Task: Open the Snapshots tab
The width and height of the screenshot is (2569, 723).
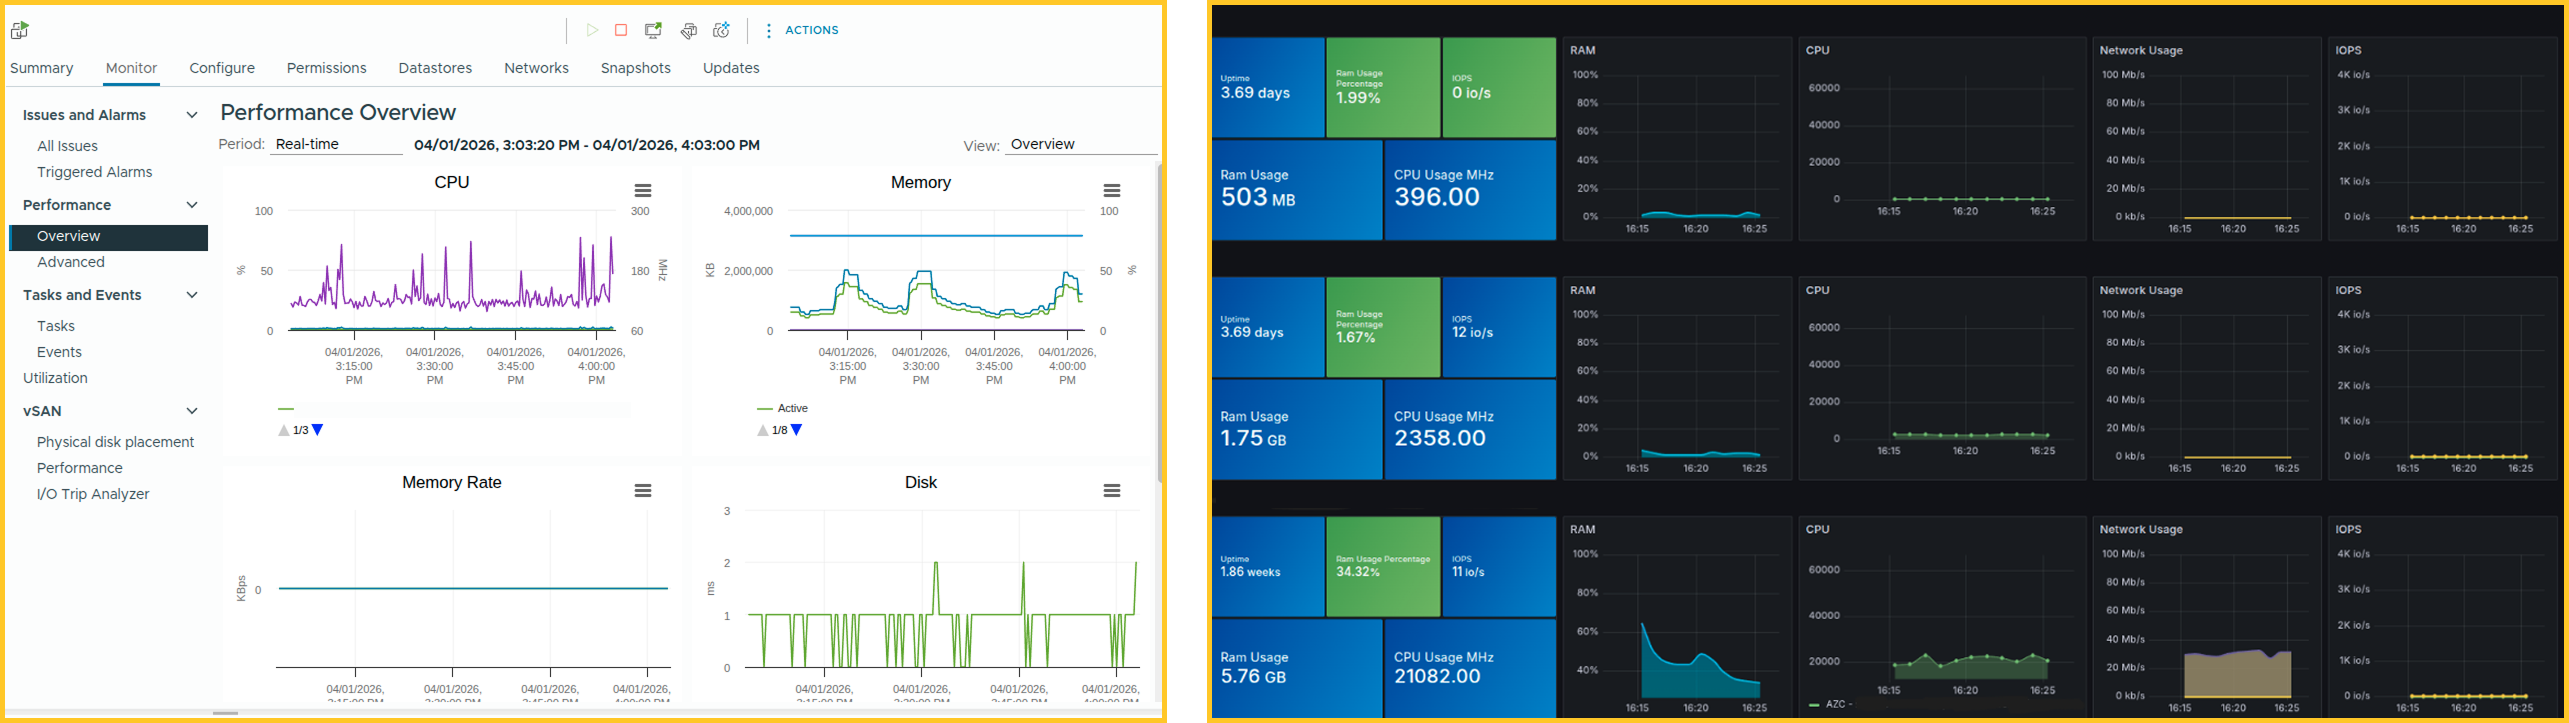Action: click(x=636, y=68)
